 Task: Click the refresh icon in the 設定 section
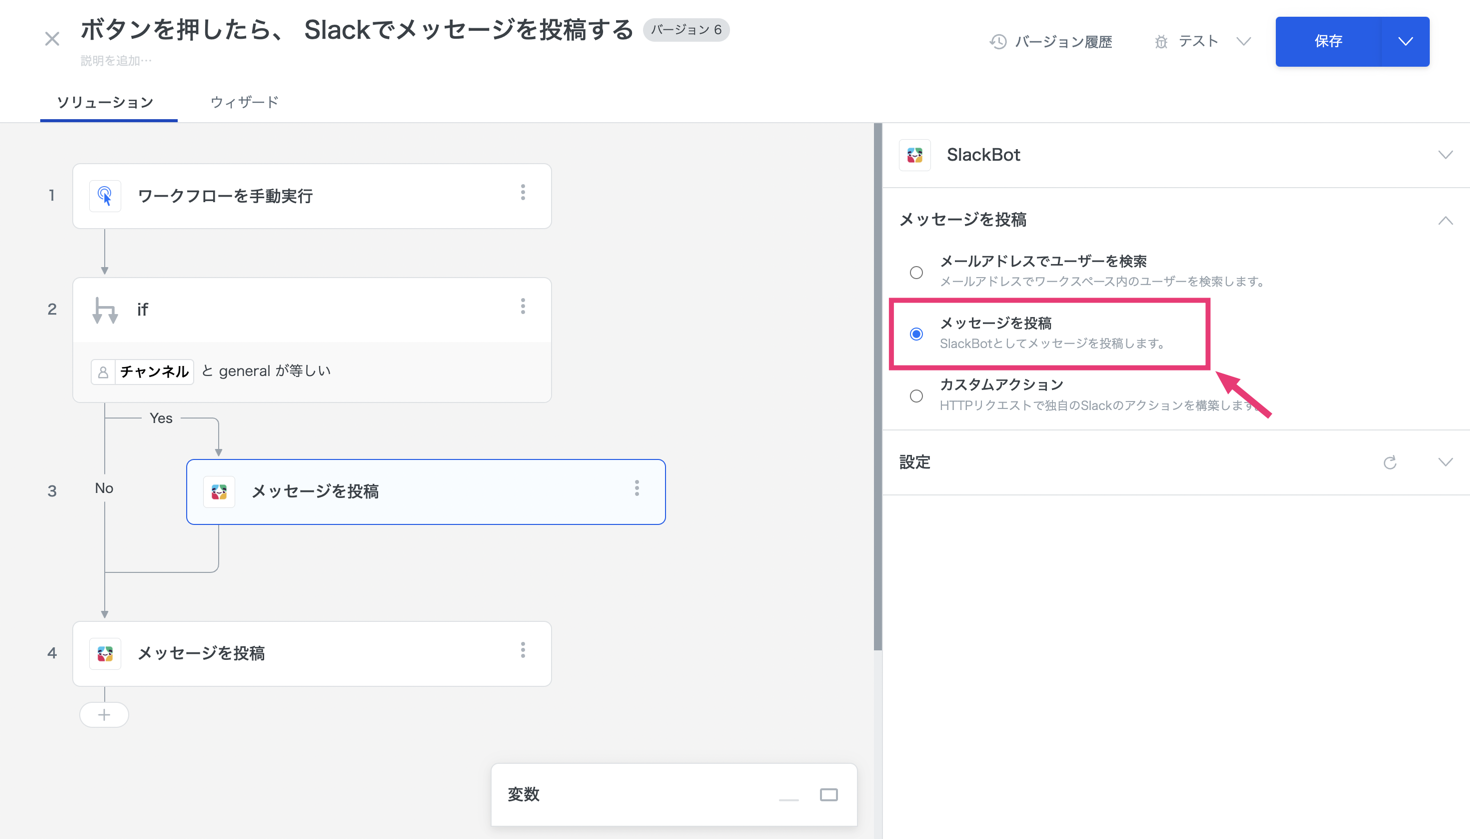(x=1390, y=463)
